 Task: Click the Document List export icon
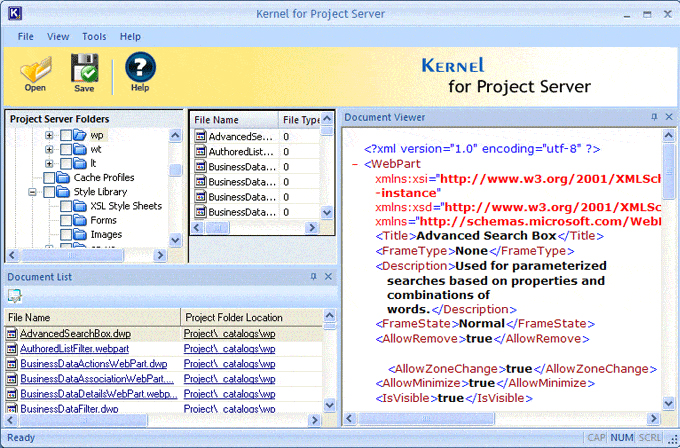click(15, 296)
